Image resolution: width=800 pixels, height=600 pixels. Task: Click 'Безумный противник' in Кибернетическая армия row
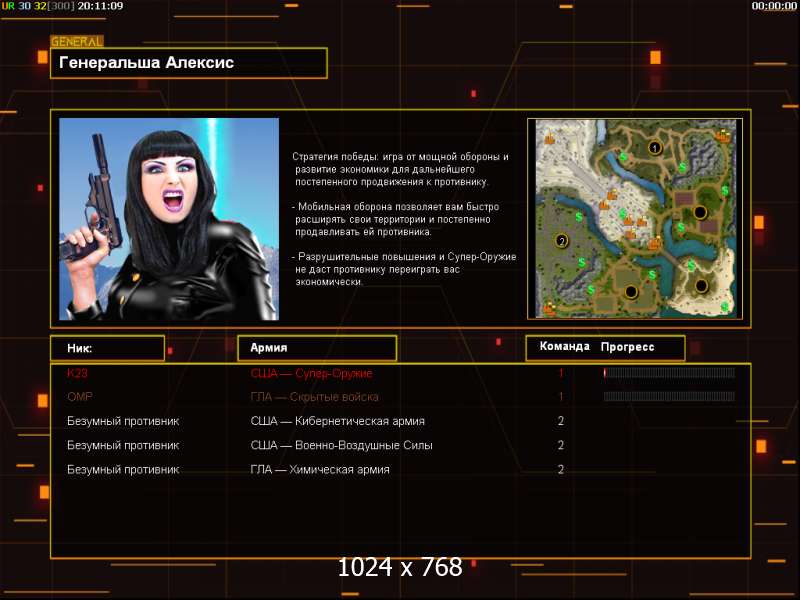(123, 421)
